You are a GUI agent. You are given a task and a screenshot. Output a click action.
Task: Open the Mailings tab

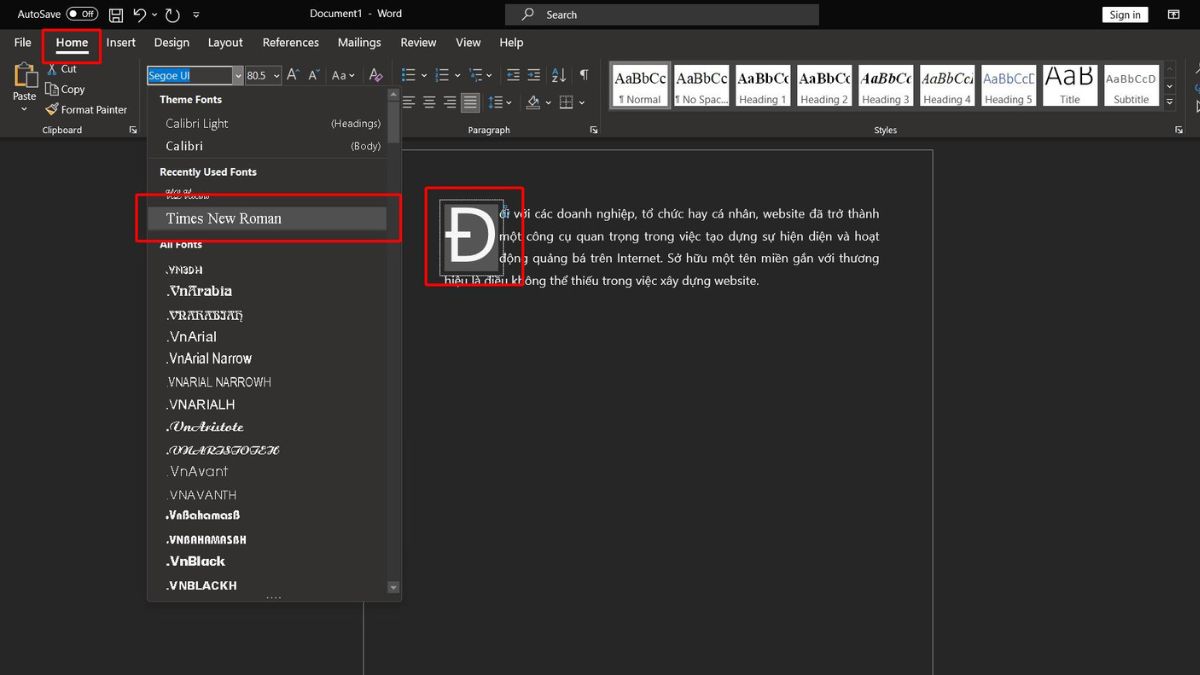click(359, 43)
